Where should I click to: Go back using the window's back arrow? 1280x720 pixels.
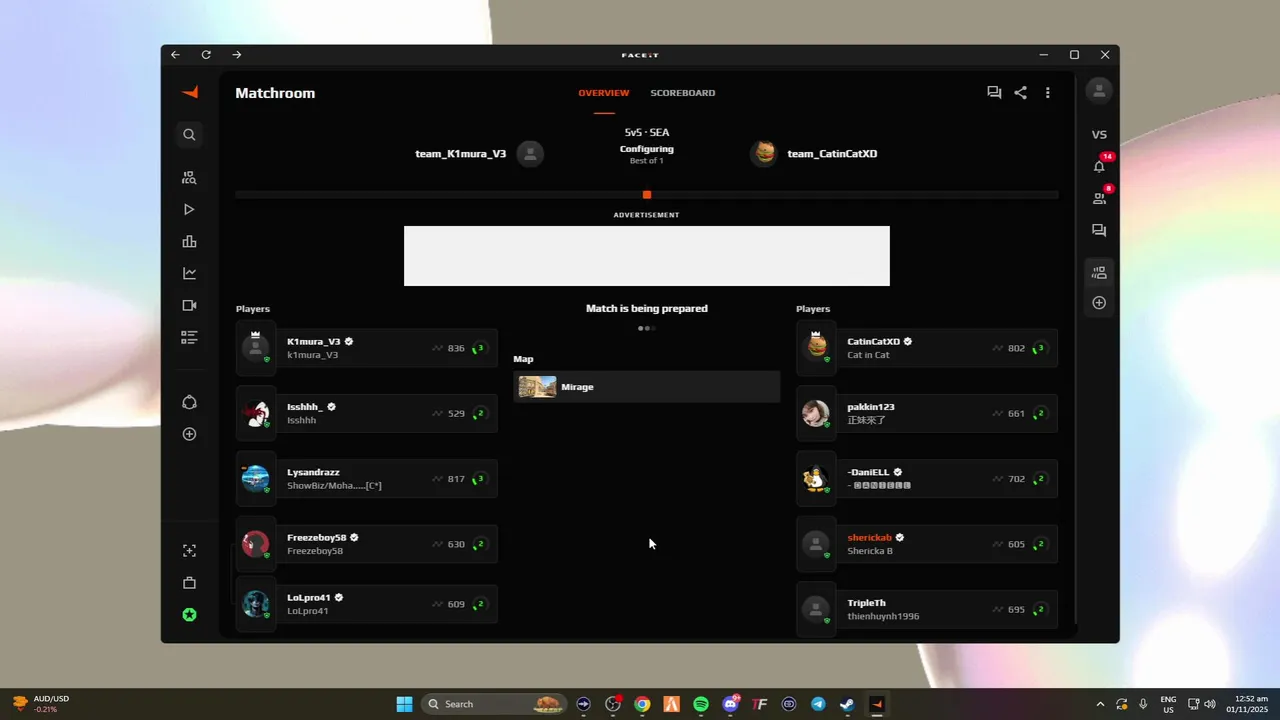click(x=175, y=55)
